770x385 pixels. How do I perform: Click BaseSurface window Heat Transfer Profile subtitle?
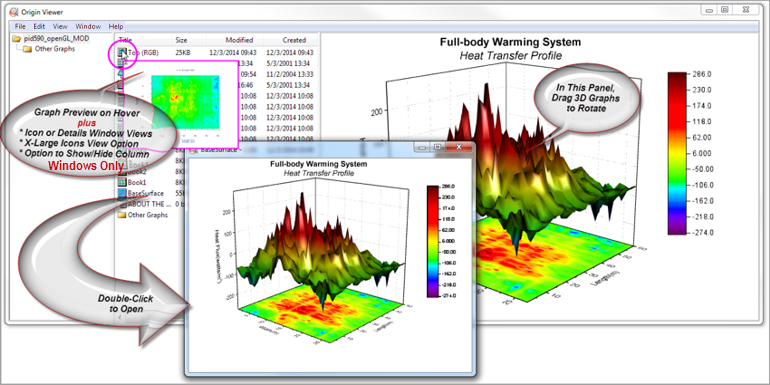[319, 173]
